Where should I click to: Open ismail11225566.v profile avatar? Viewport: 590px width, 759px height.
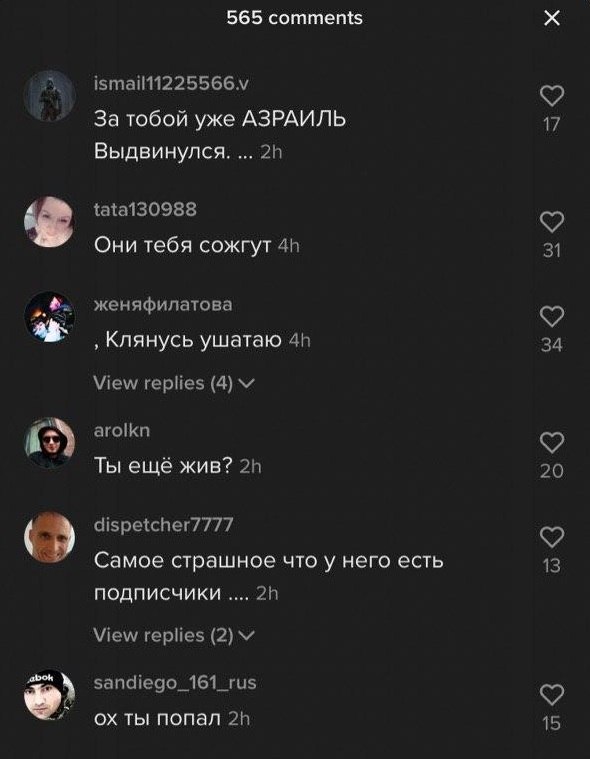(49, 96)
